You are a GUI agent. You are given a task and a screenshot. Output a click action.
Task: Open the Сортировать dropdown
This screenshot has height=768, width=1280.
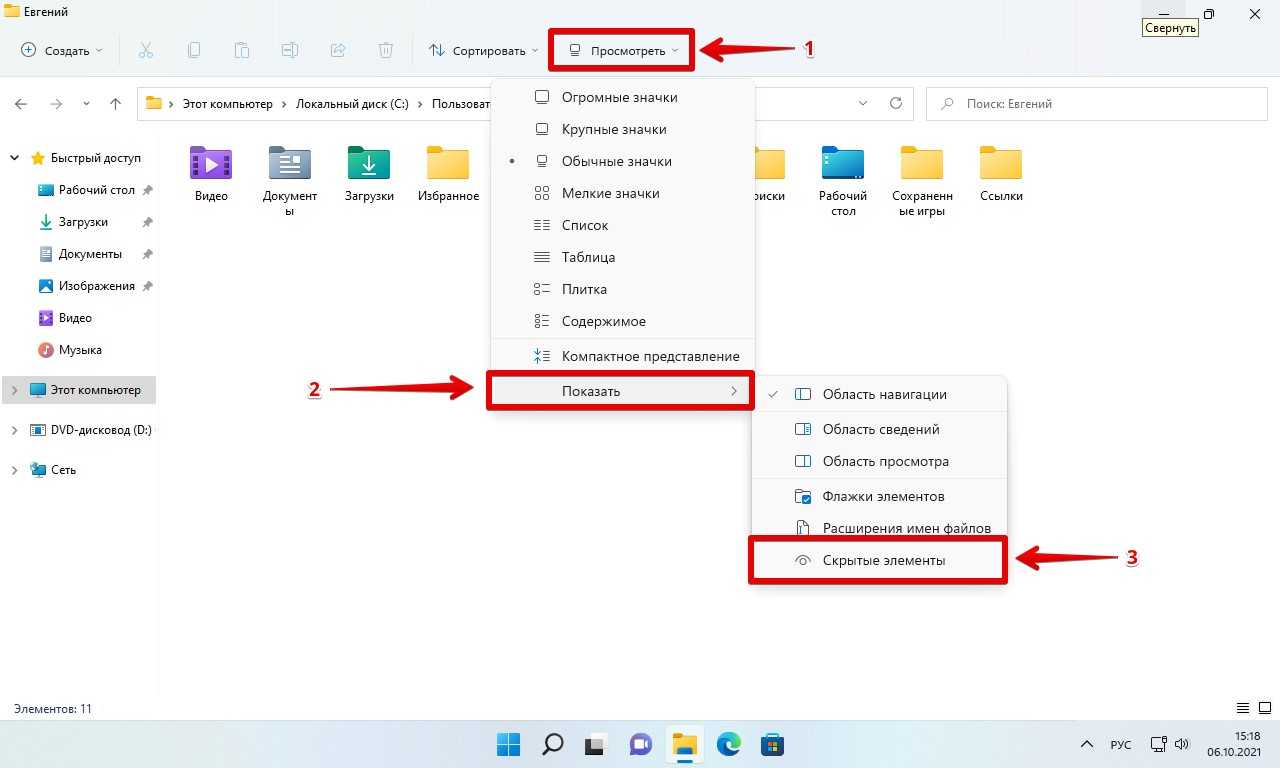[x=484, y=50]
